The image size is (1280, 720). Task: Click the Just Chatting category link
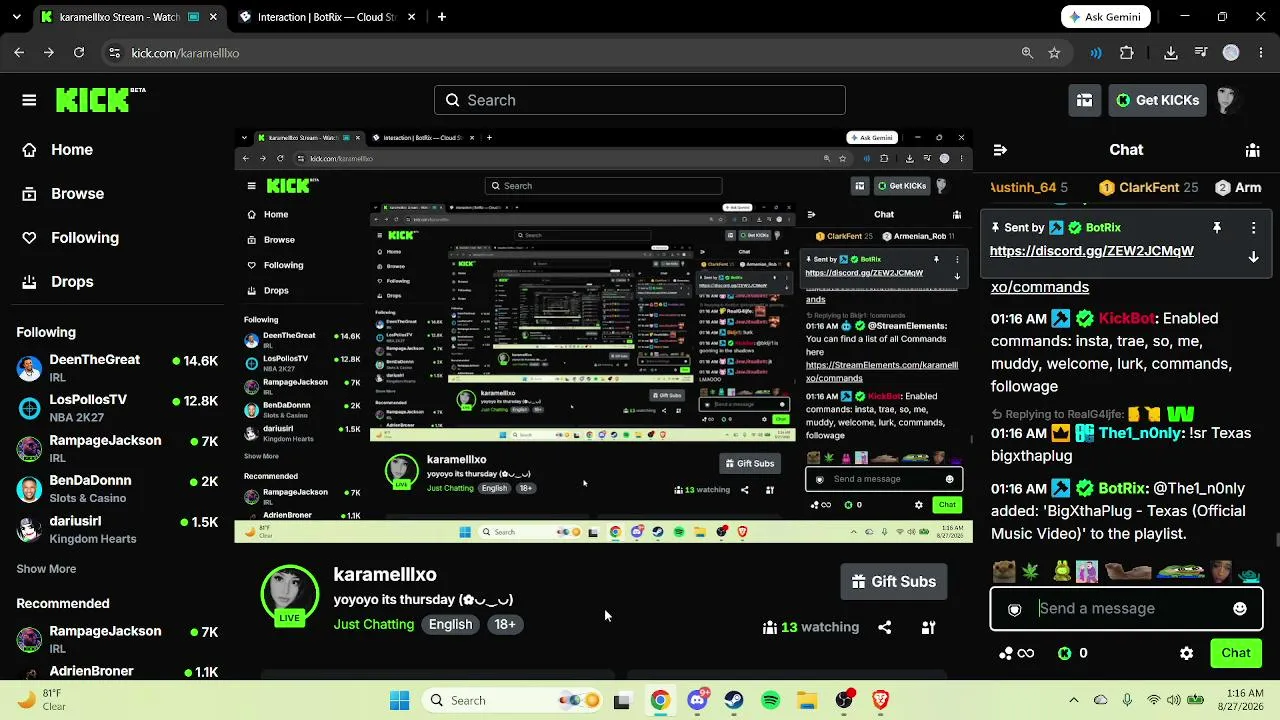pyautogui.click(x=374, y=624)
